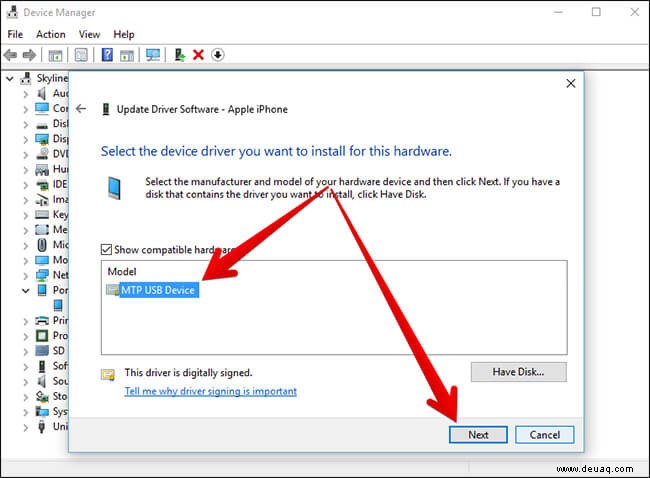Open the View menu

click(90, 34)
